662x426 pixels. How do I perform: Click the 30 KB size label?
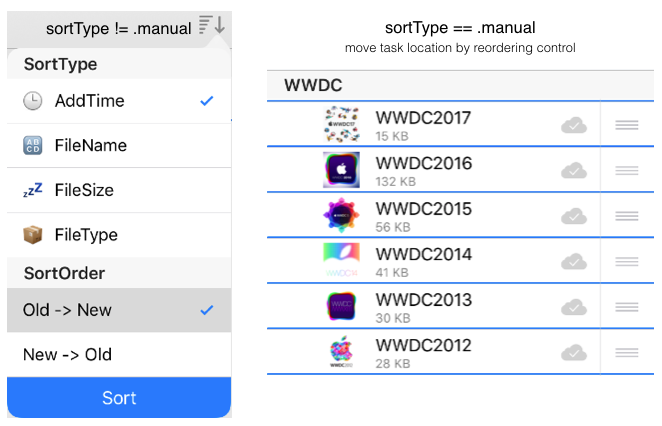click(393, 319)
